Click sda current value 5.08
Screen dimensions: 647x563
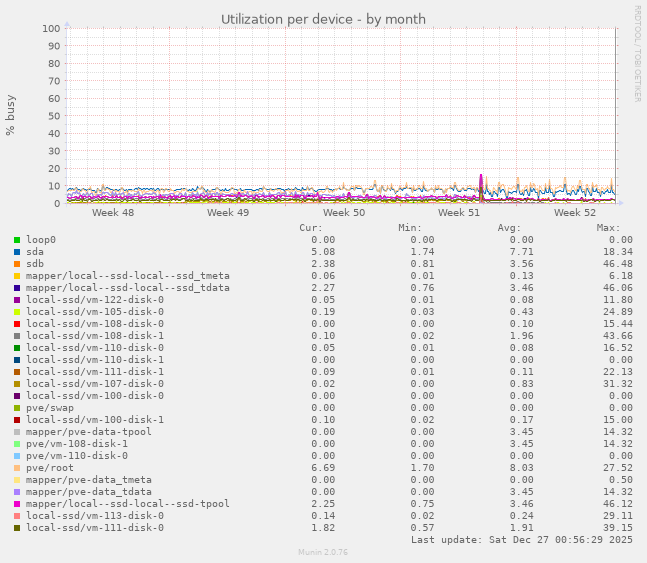point(323,252)
